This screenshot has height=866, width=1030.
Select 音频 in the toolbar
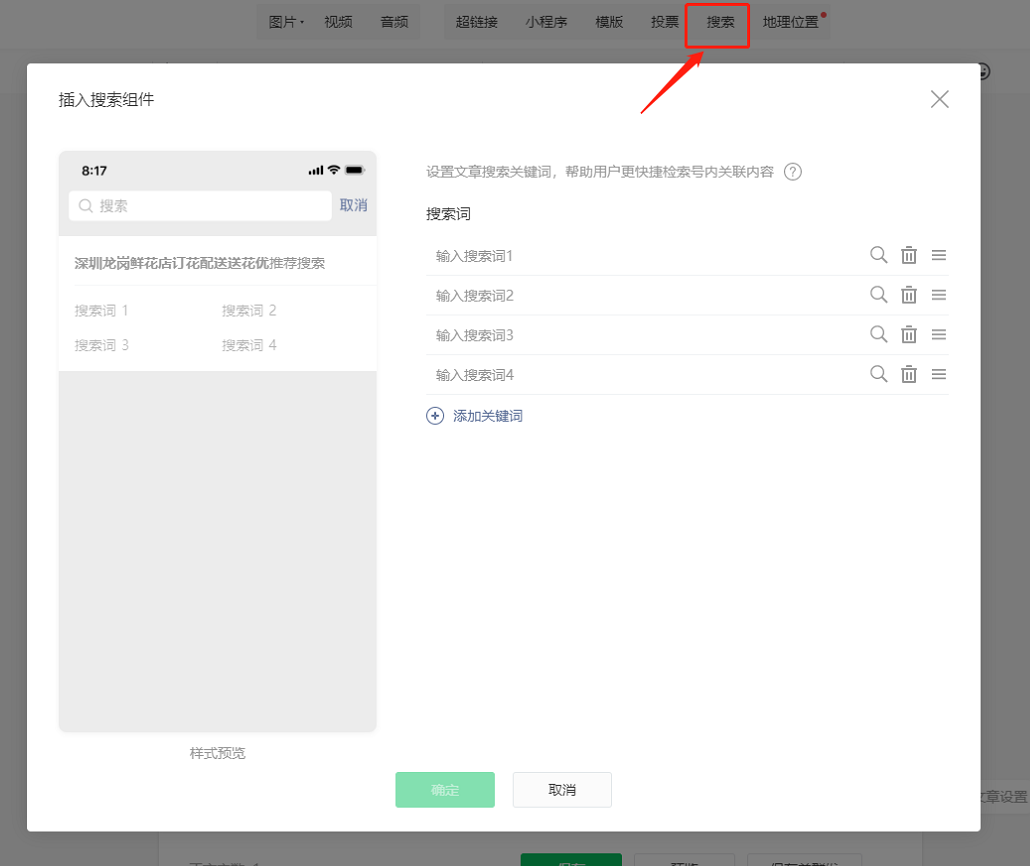394,22
